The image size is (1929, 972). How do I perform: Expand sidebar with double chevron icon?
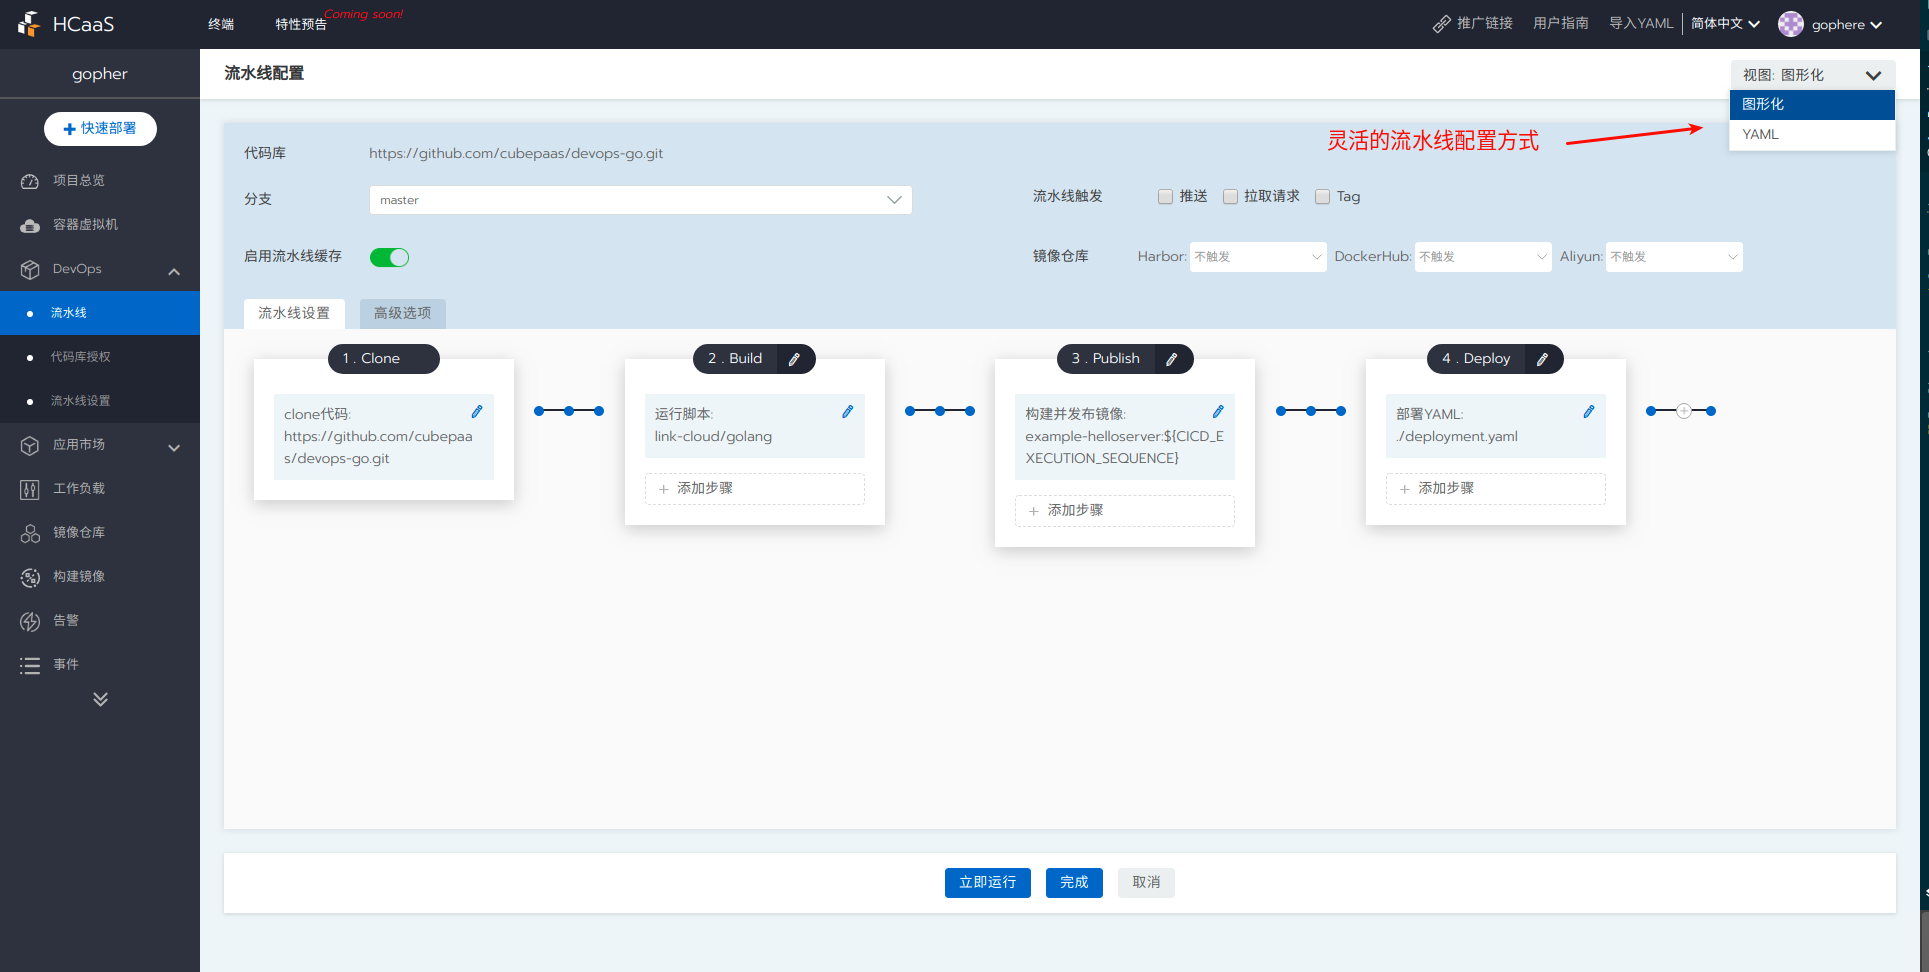100,699
